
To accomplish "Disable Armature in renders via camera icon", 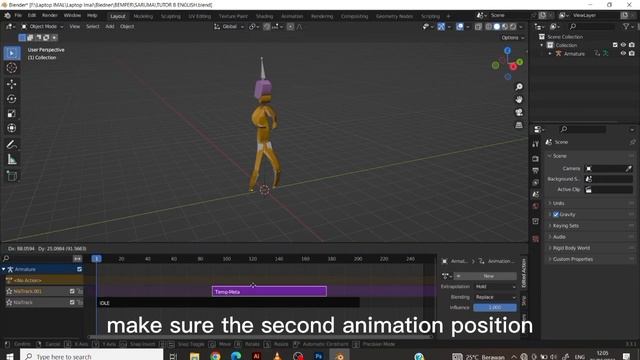I will pyautogui.click(x=632, y=53).
